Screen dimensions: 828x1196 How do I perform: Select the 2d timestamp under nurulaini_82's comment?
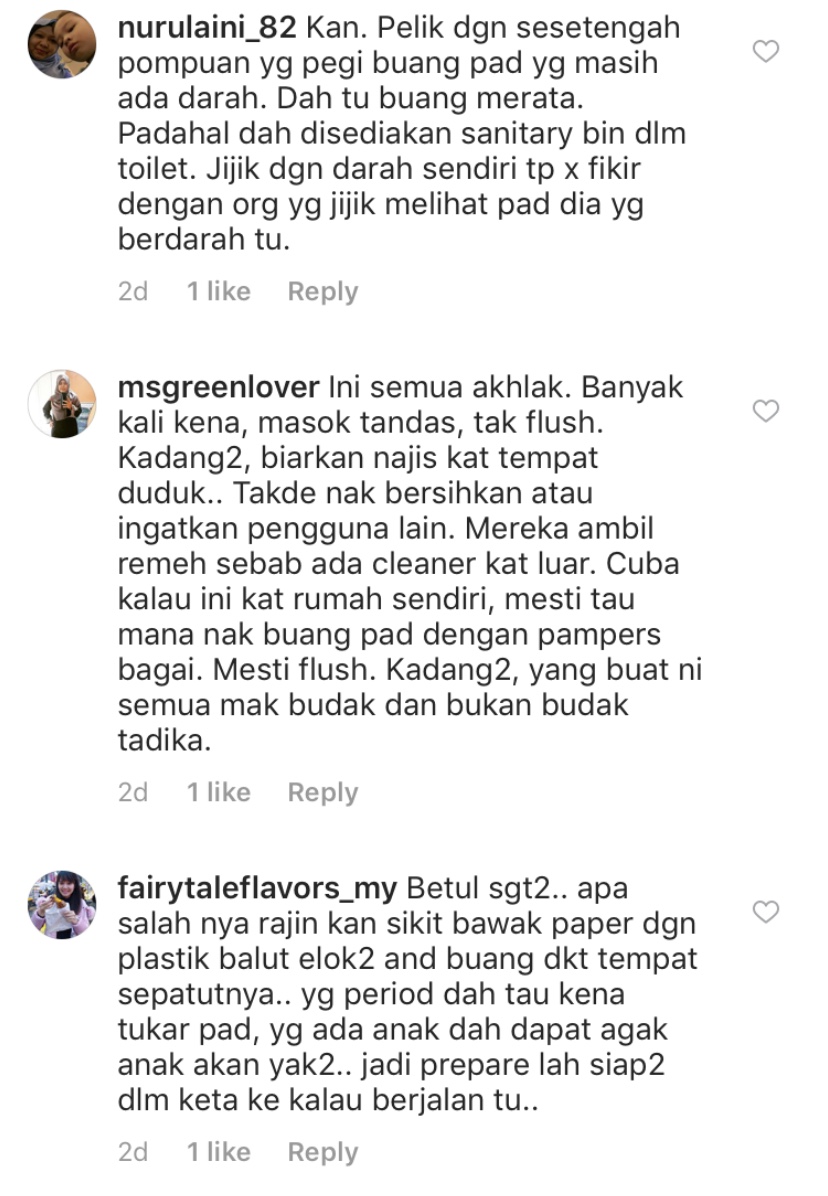133,291
